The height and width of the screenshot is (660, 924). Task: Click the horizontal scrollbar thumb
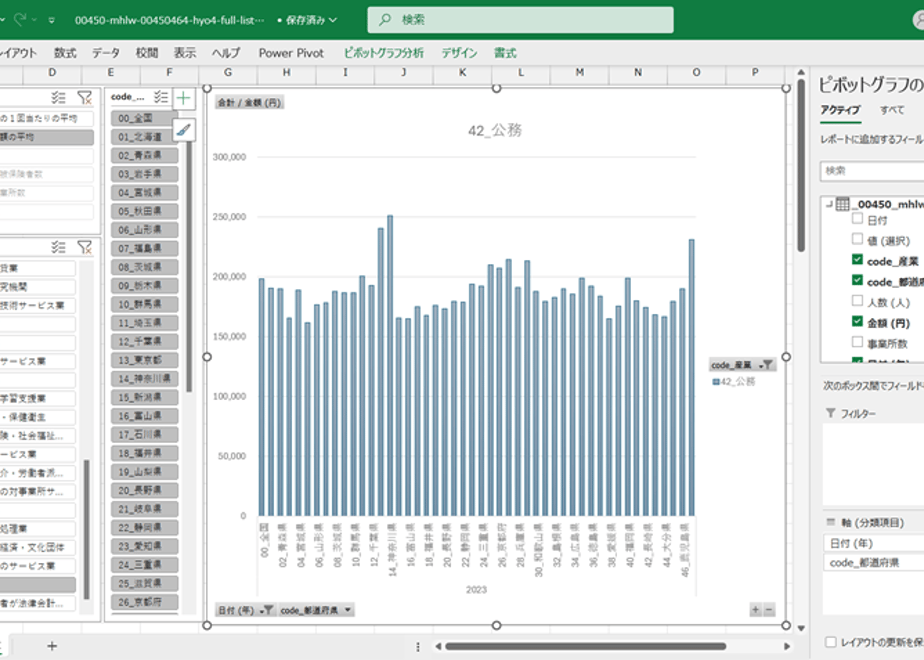[586, 646]
